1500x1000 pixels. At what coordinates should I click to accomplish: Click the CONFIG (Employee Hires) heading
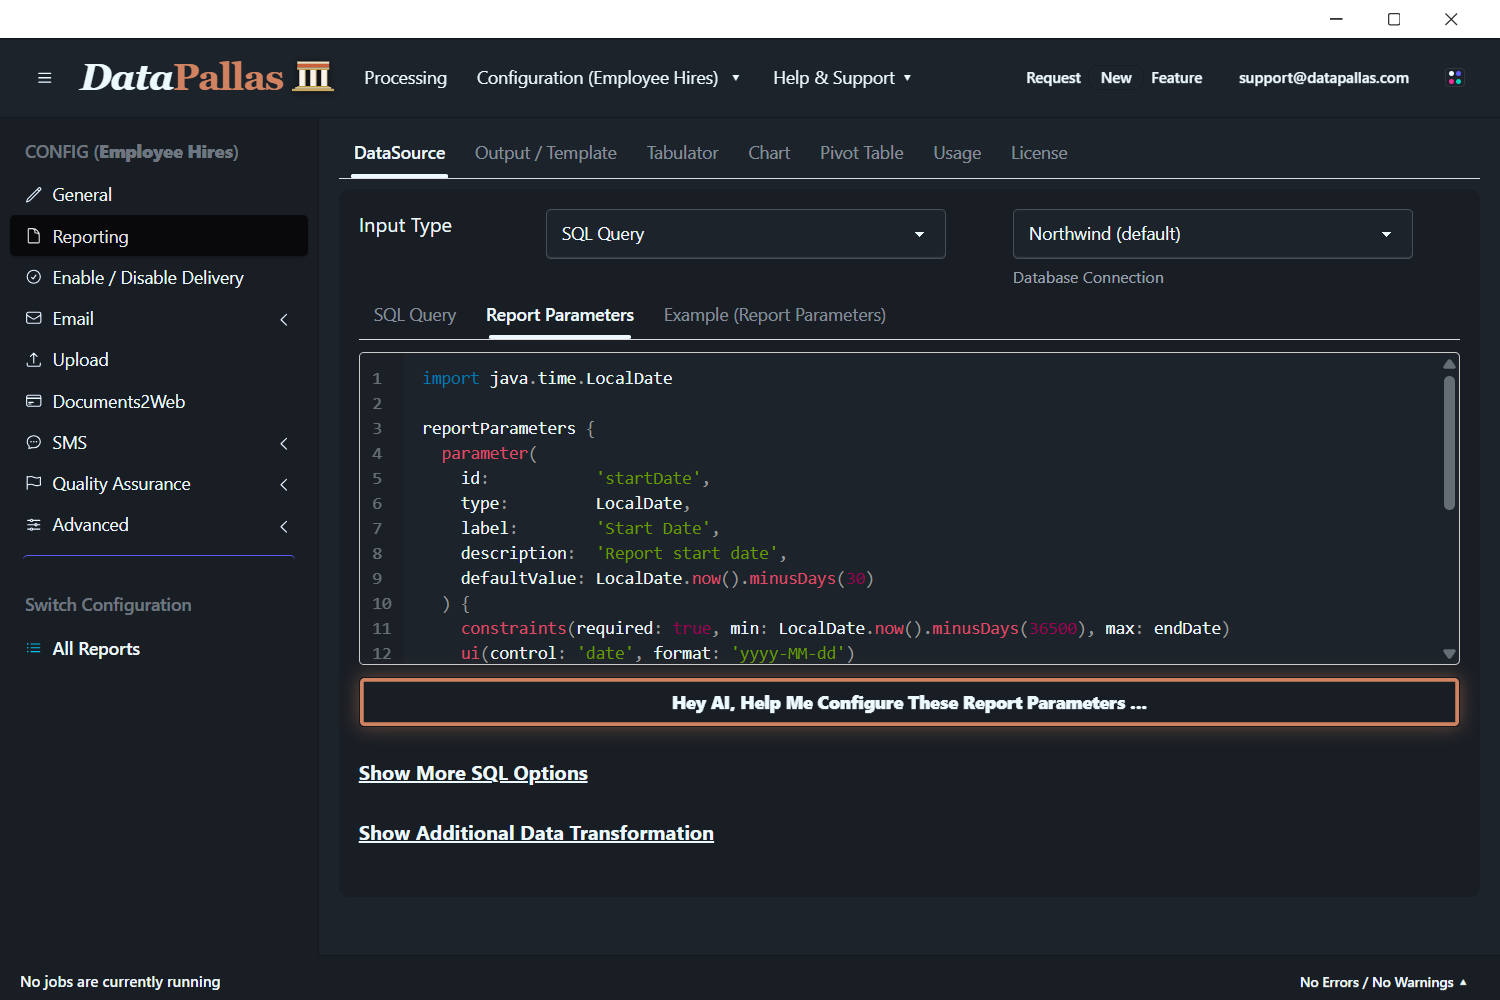click(x=131, y=152)
